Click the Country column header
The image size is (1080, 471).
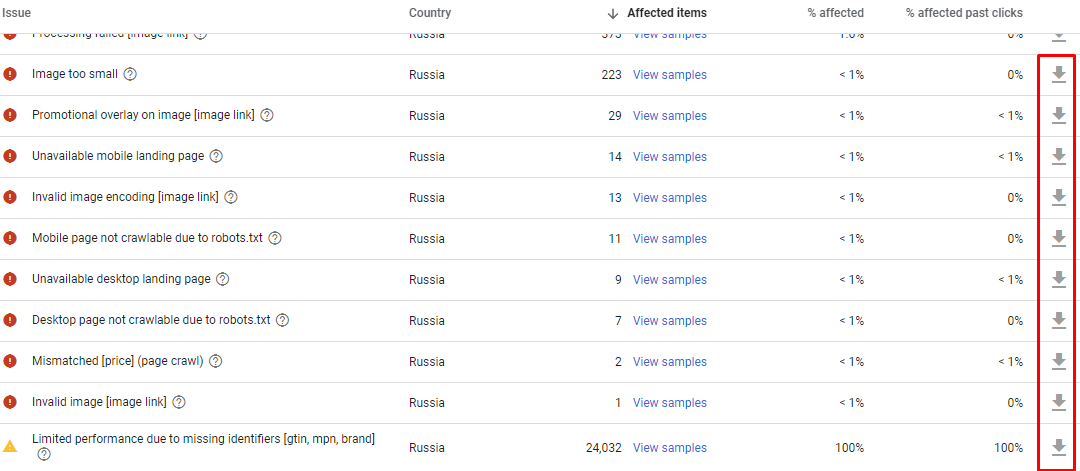click(x=430, y=13)
